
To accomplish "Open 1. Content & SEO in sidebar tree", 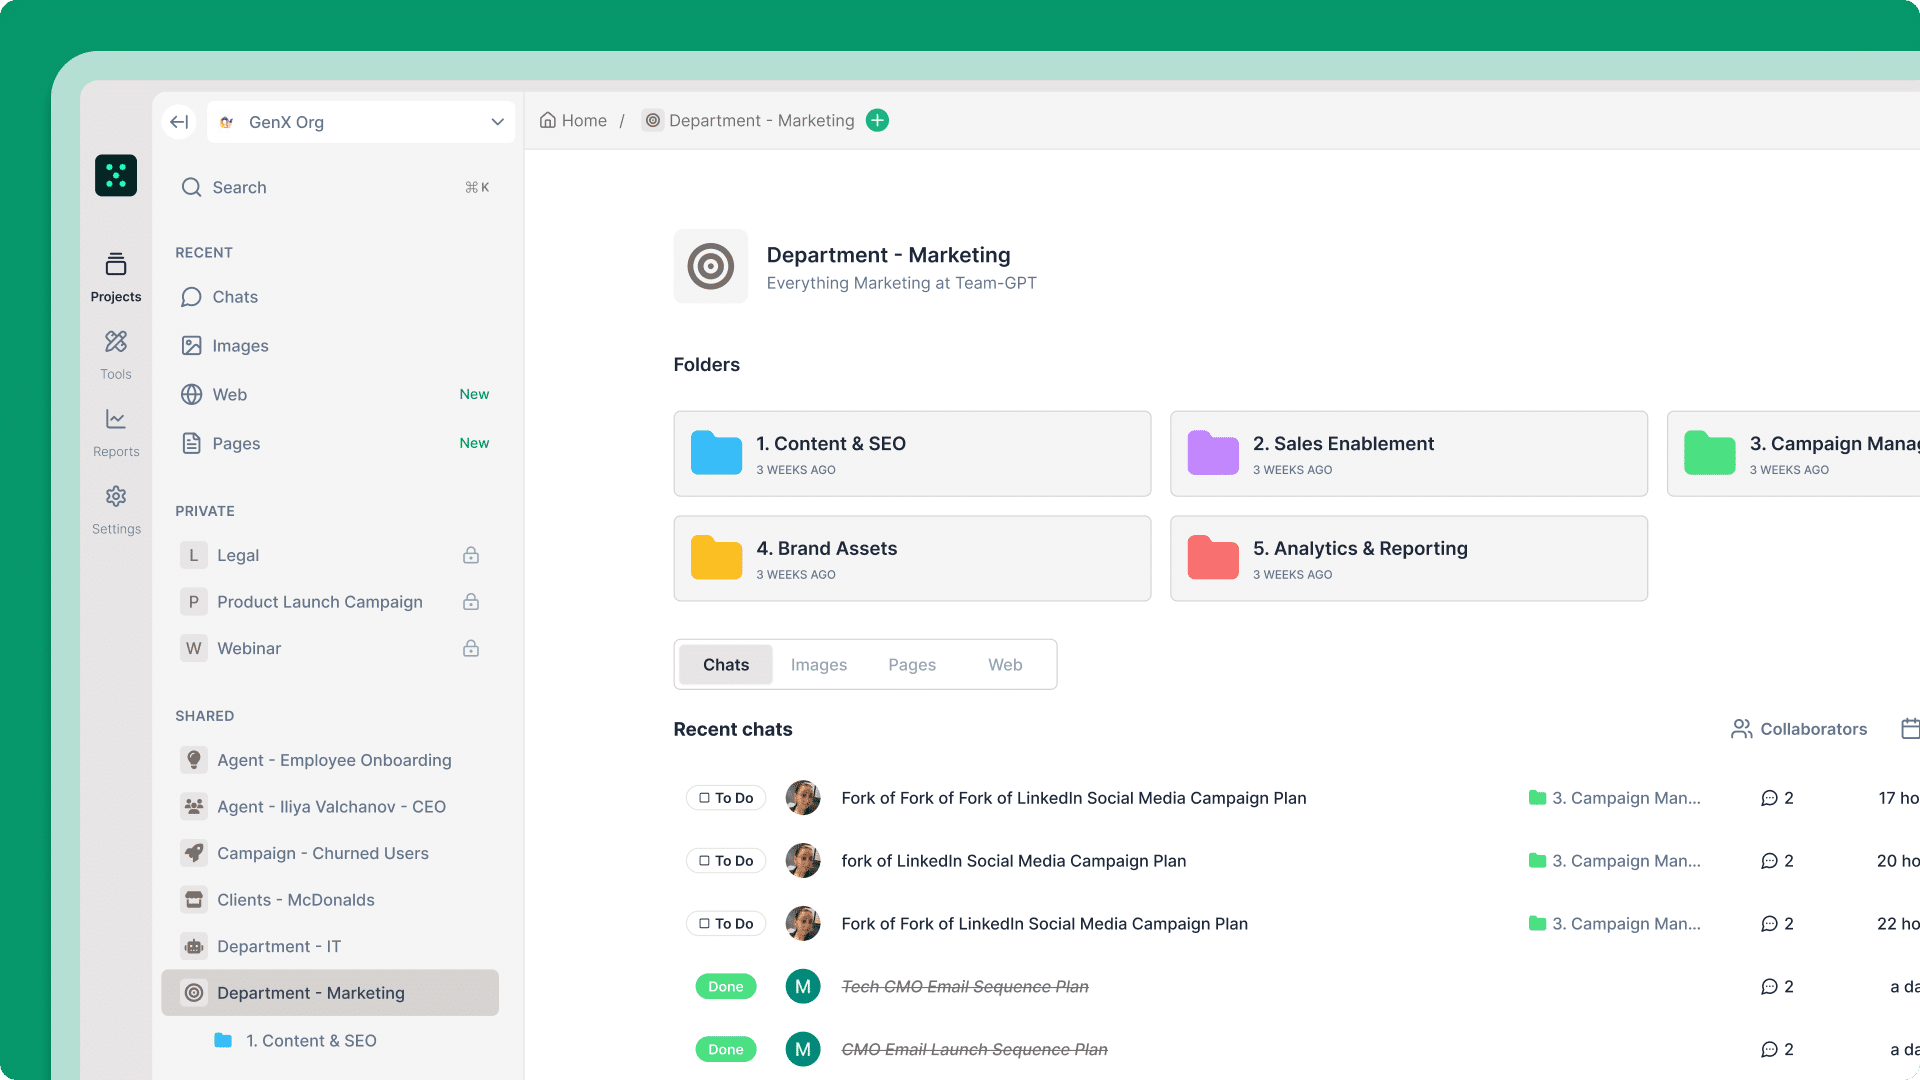I will tap(296, 1041).
